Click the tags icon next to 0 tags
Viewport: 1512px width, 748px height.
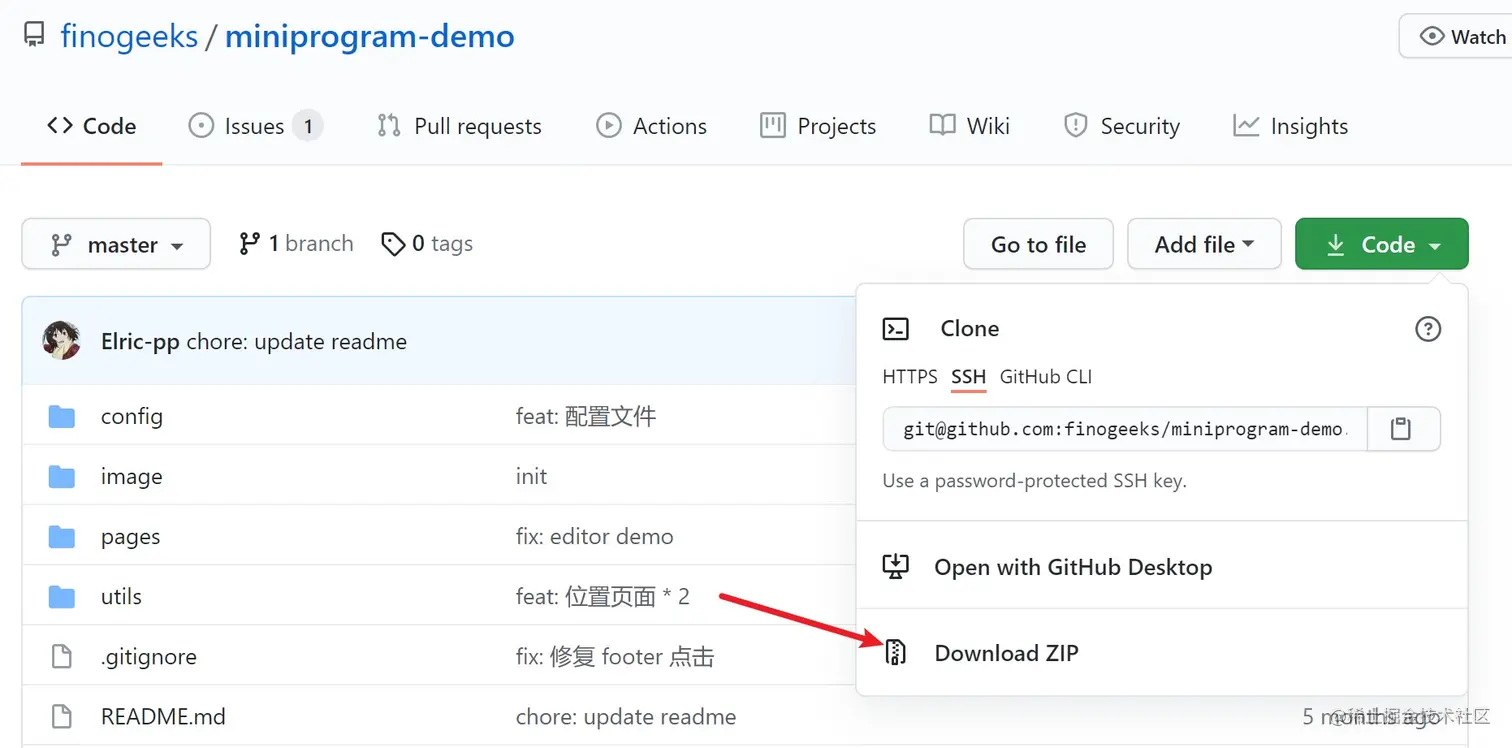pos(393,244)
